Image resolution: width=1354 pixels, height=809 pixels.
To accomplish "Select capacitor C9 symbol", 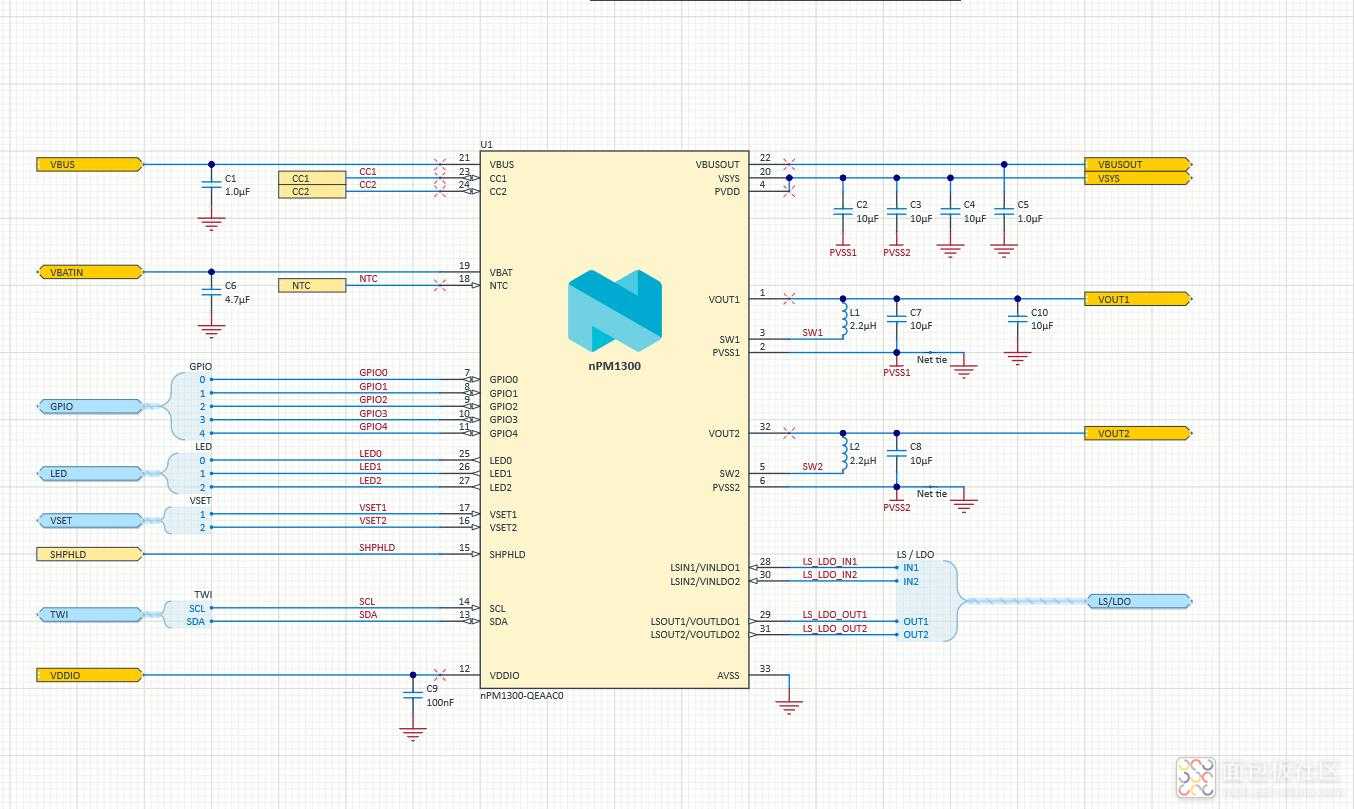I will 412,695.
